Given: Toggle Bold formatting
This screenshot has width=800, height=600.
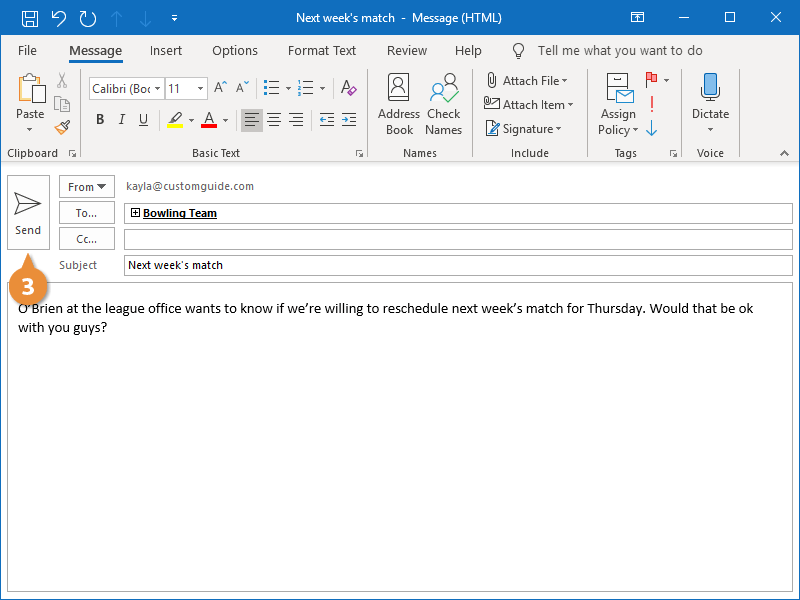Looking at the screenshot, I should pos(100,120).
